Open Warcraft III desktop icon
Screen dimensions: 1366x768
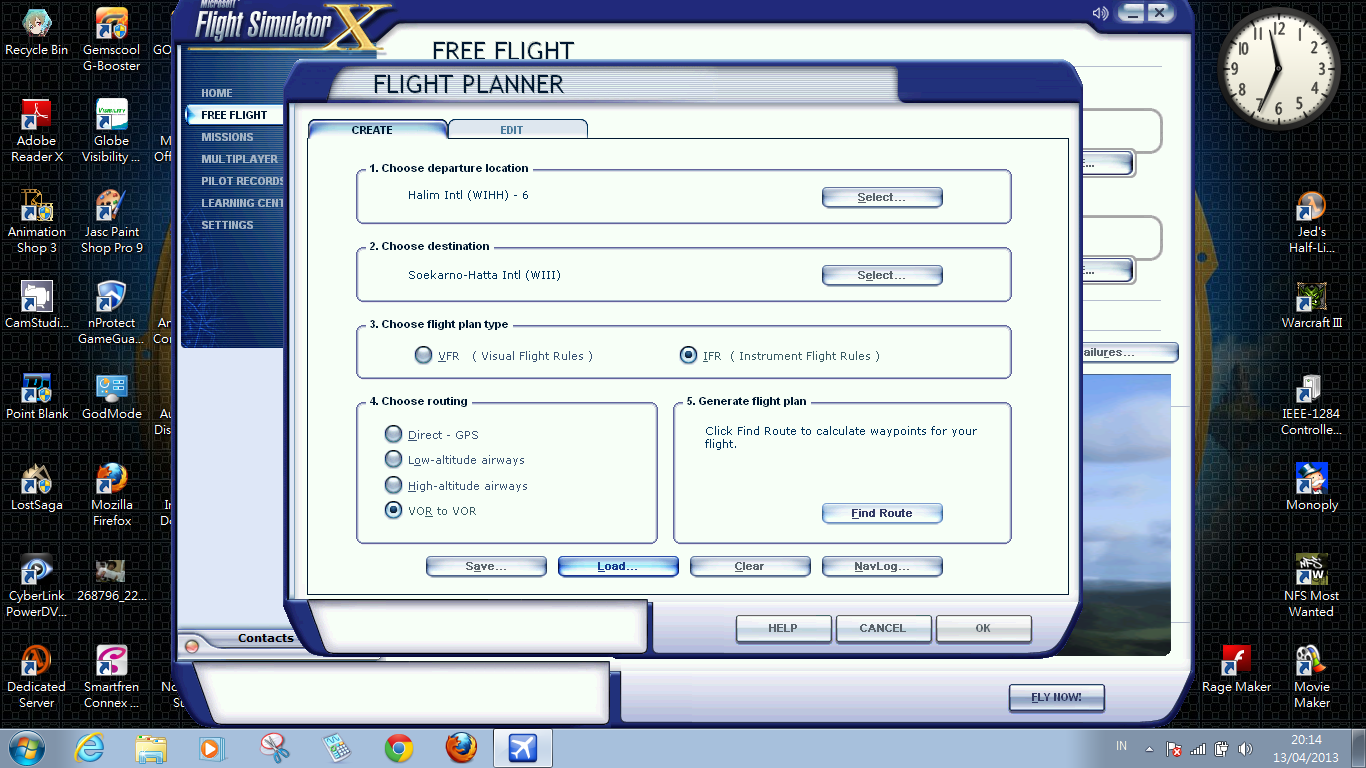[x=1311, y=305]
